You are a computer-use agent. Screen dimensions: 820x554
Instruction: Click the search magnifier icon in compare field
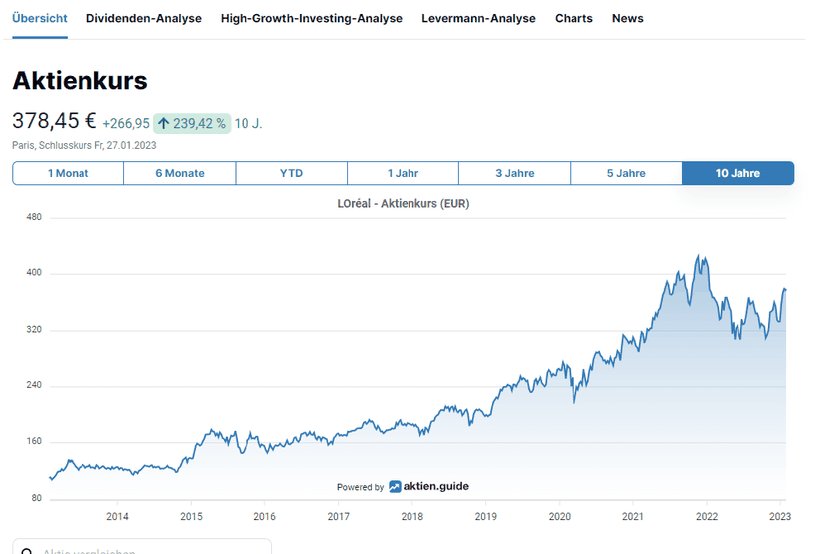(27, 551)
